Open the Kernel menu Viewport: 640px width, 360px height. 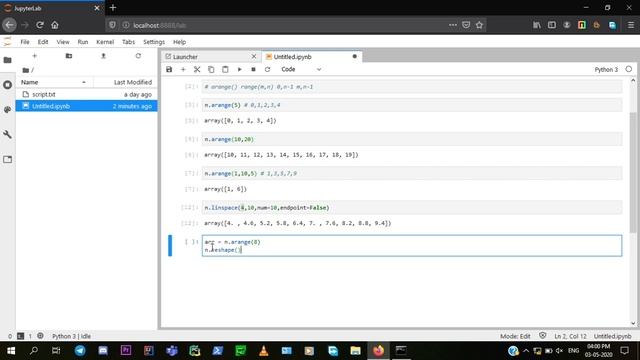(105, 42)
